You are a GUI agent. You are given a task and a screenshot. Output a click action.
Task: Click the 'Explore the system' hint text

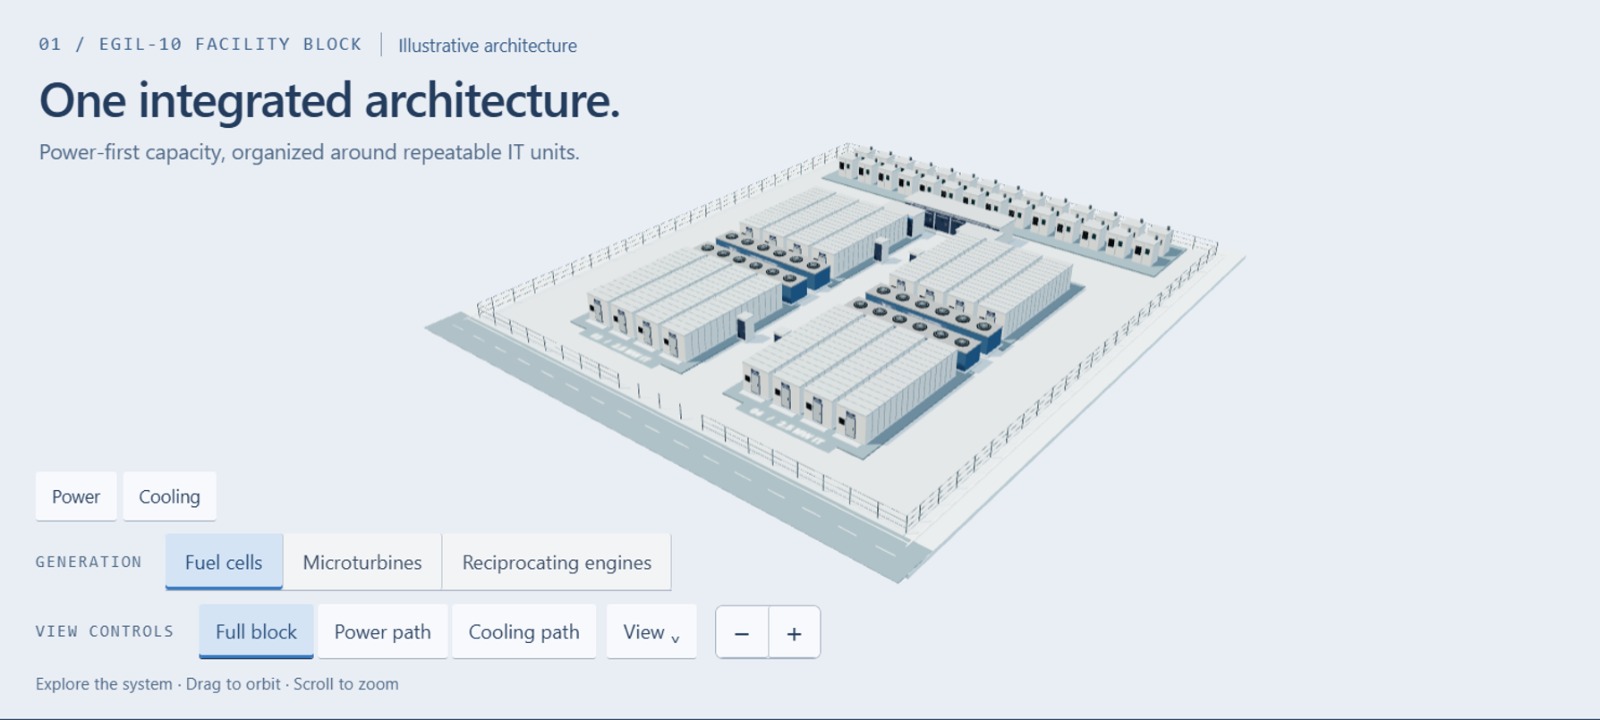[x=217, y=684]
